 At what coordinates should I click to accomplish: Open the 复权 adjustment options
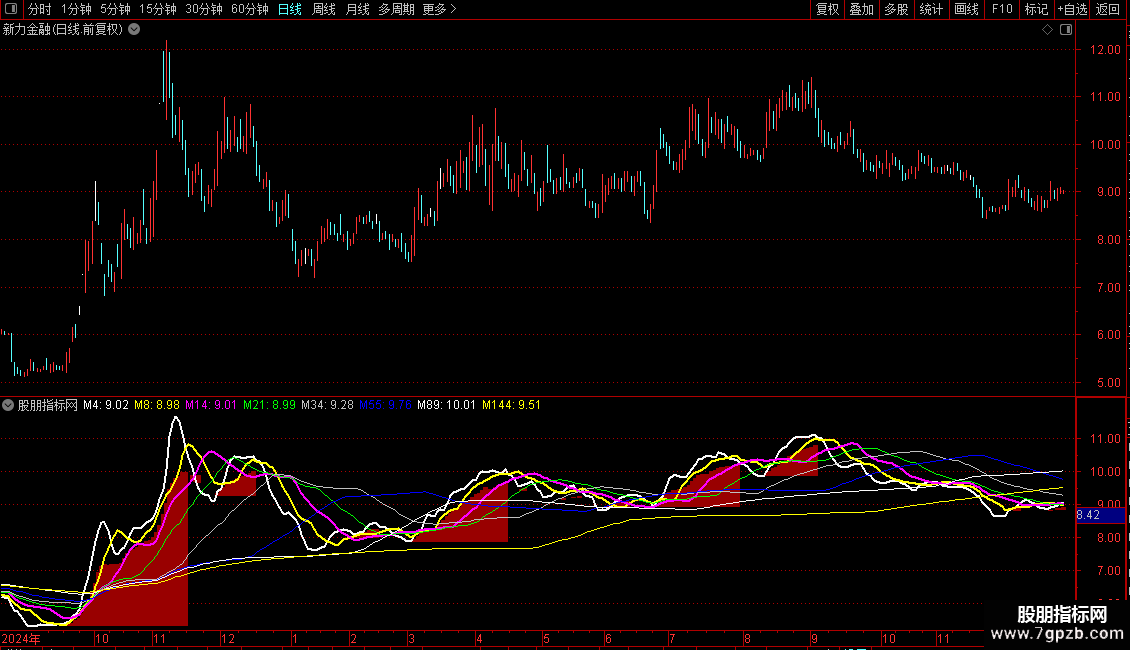click(827, 9)
